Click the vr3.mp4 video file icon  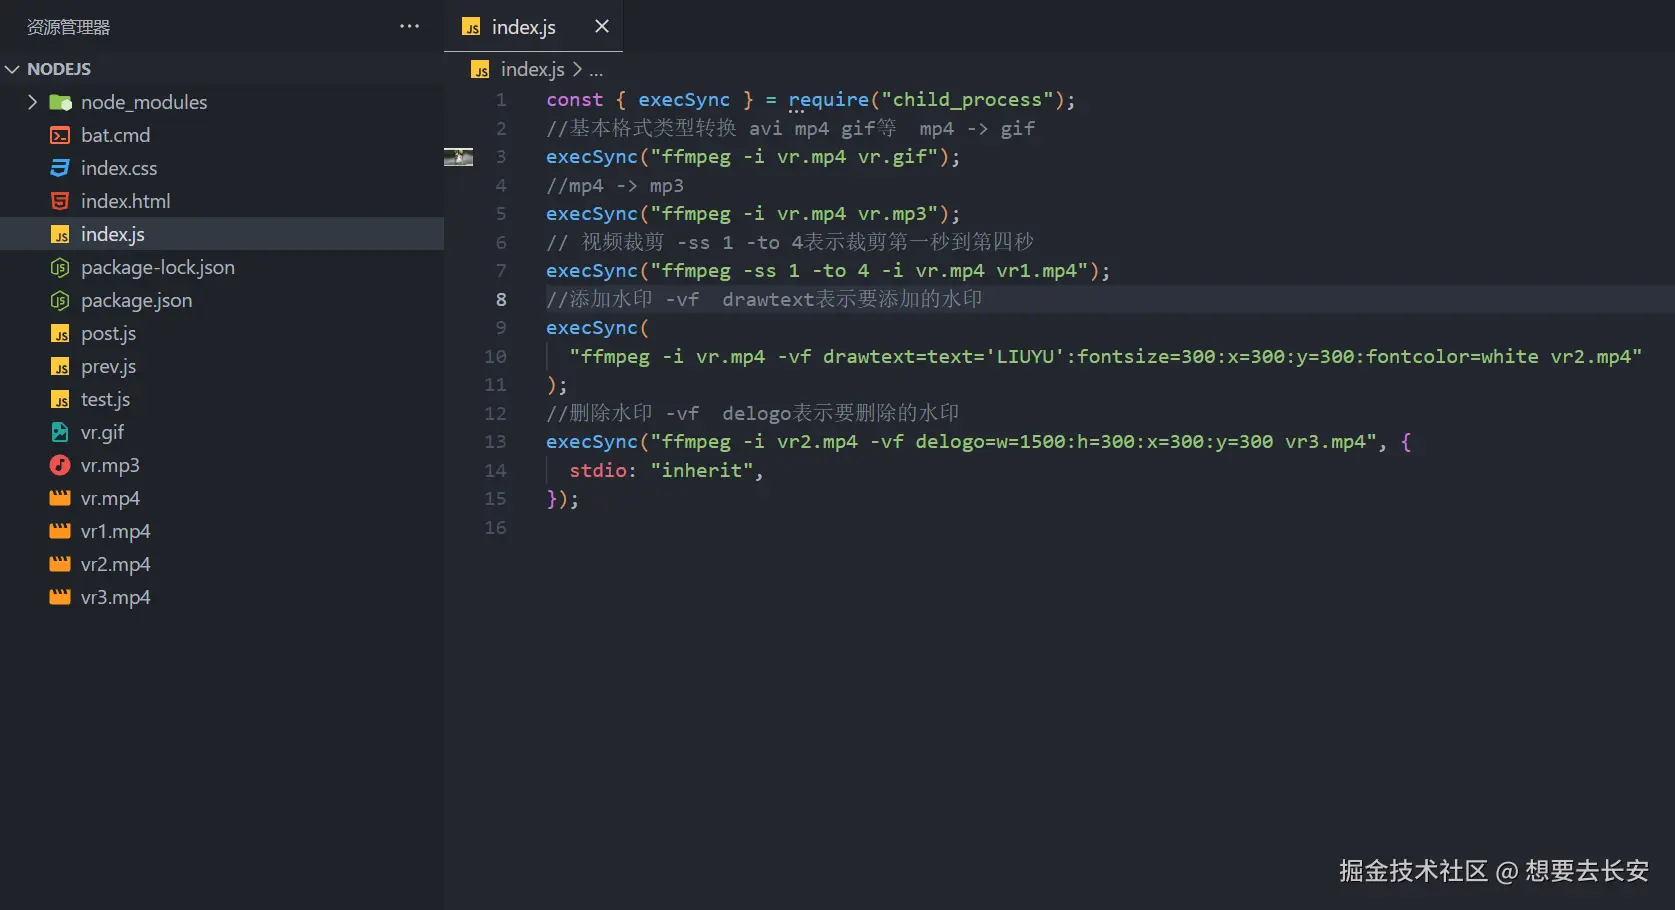point(60,597)
